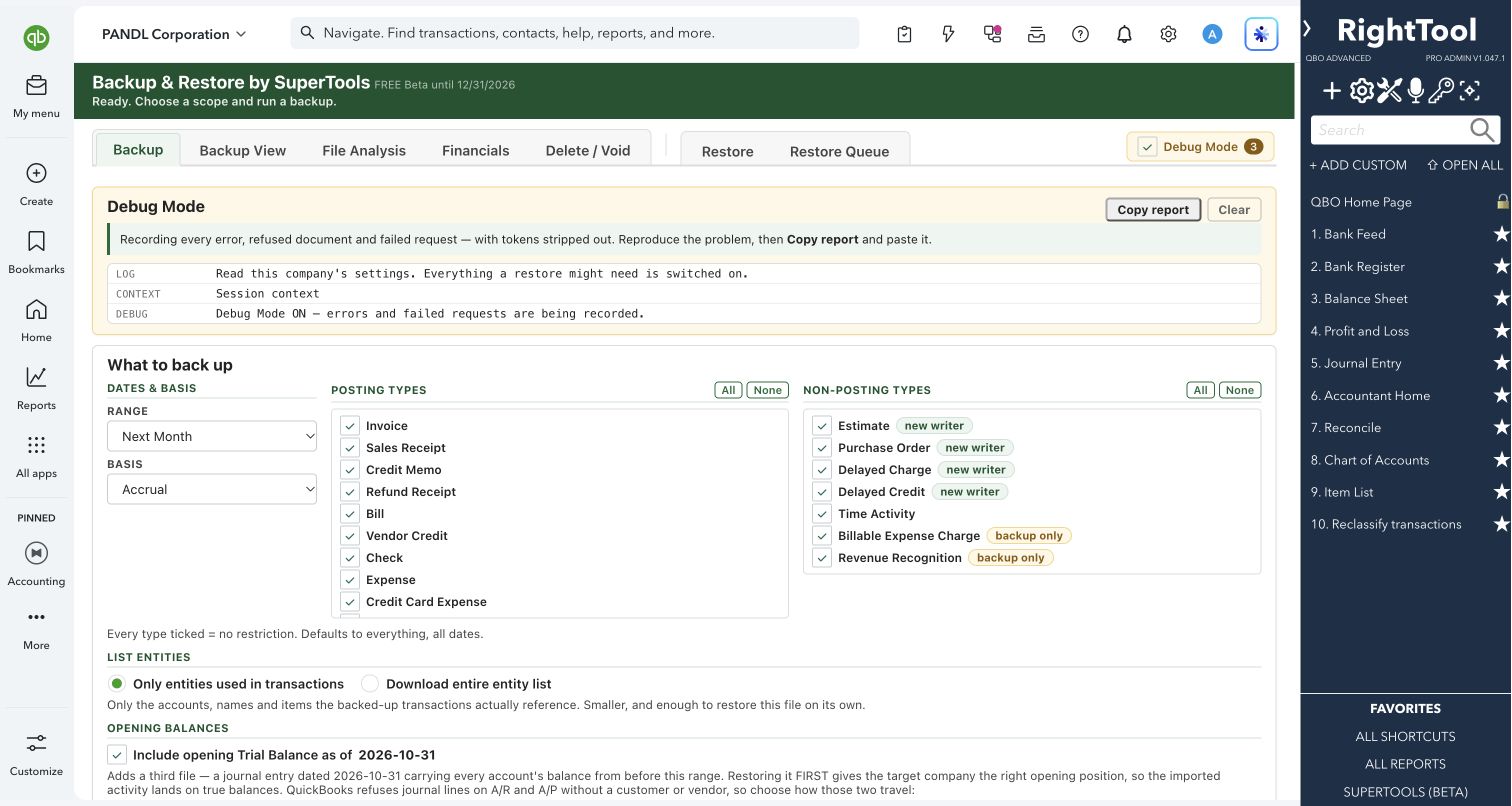This screenshot has width=1512, height=806.
Task: Switch to the Financials tab
Action: point(476,151)
